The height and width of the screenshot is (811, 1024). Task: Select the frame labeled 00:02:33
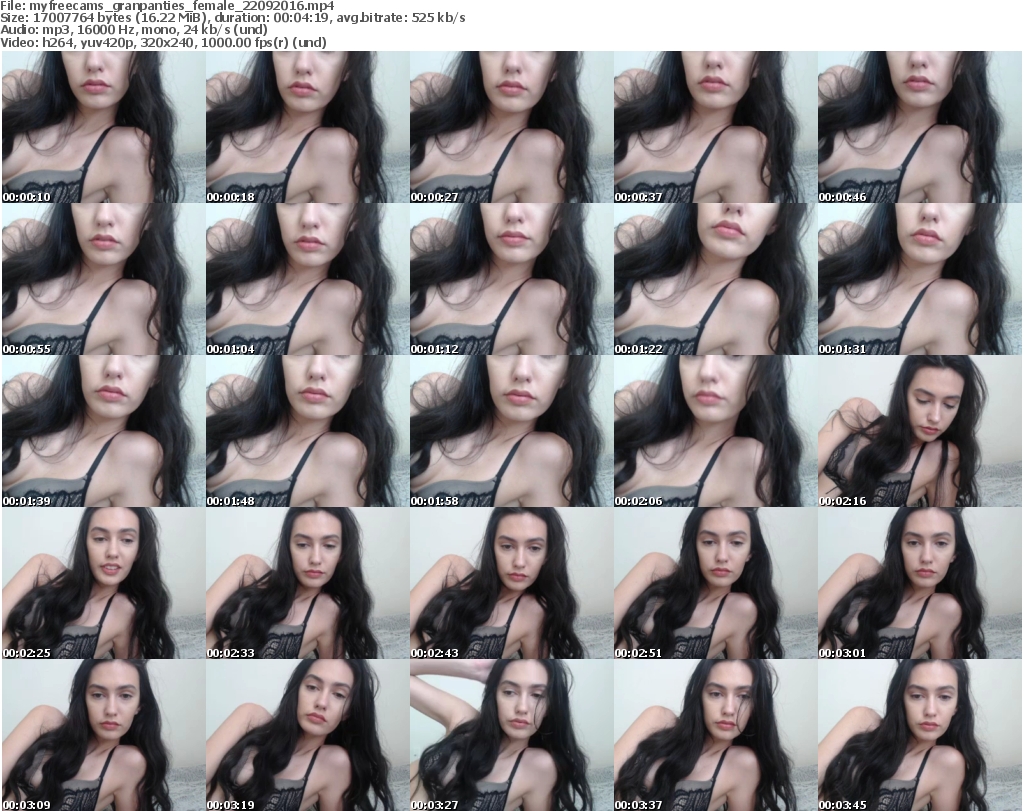308,583
